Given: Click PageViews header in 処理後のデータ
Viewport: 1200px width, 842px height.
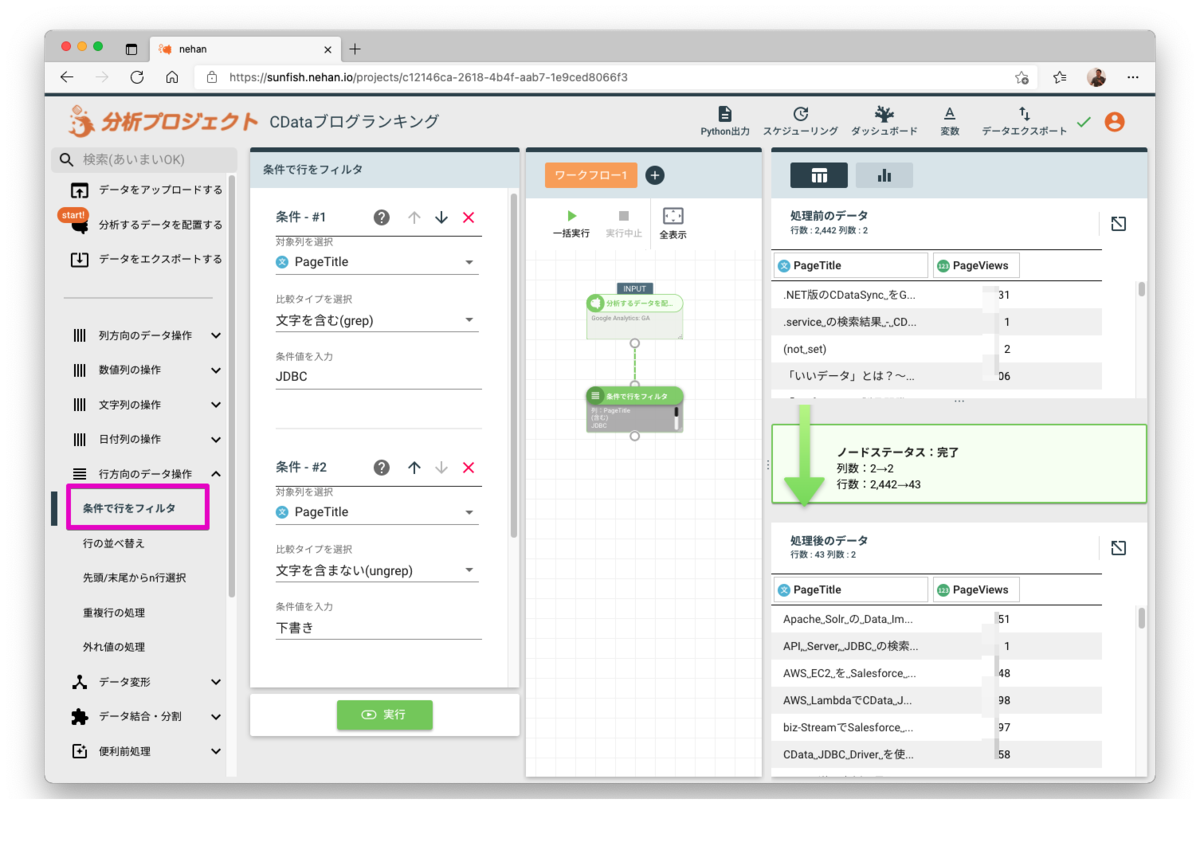Looking at the screenshot, I should 976,590.
